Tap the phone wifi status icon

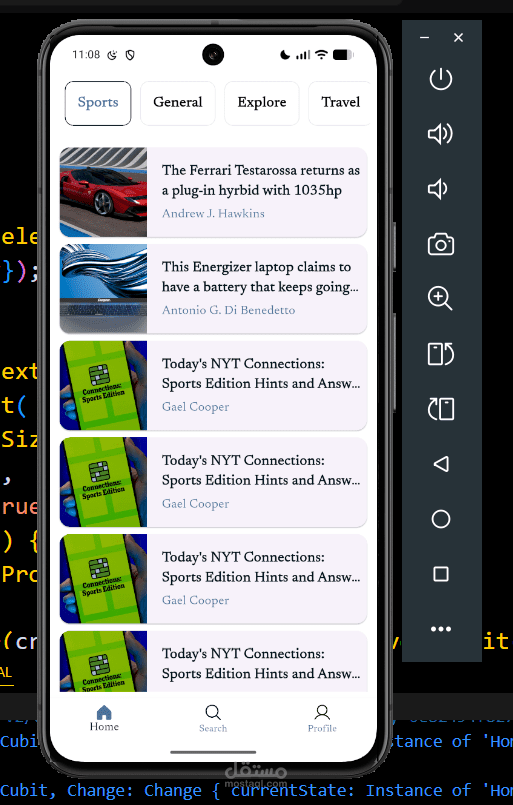tap(321, 54)
